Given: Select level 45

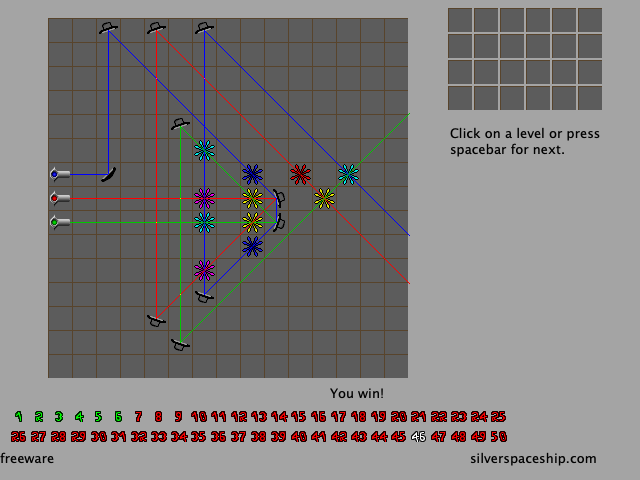Looking at the screenshot, I should coord(399,437).
